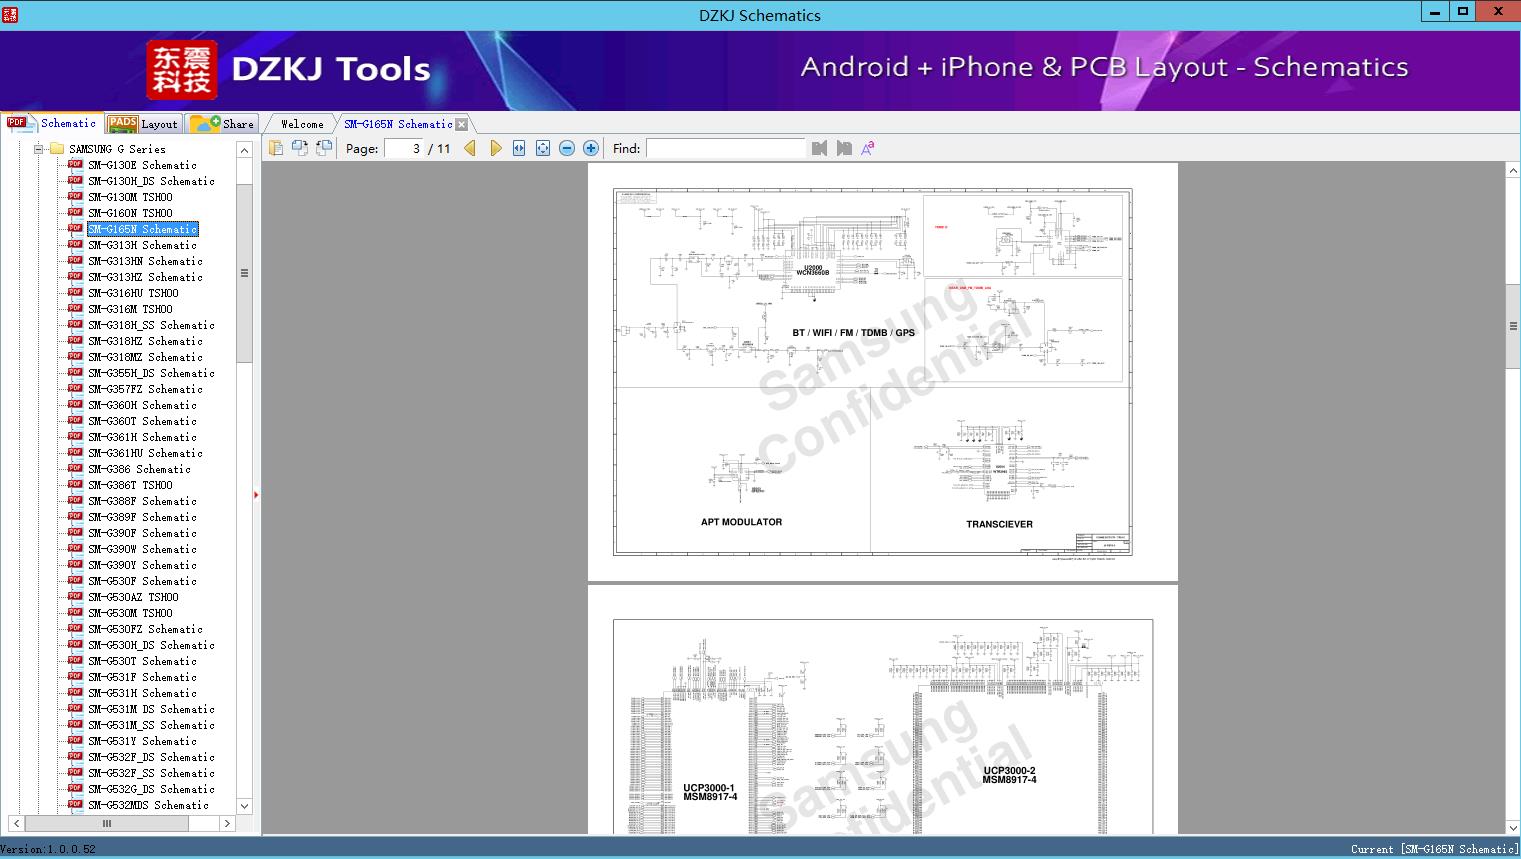This screenshot has height=859, width=1521.
Task: Switch to the Layout tab
Action: pyautogui.click(x=143, y=124)
